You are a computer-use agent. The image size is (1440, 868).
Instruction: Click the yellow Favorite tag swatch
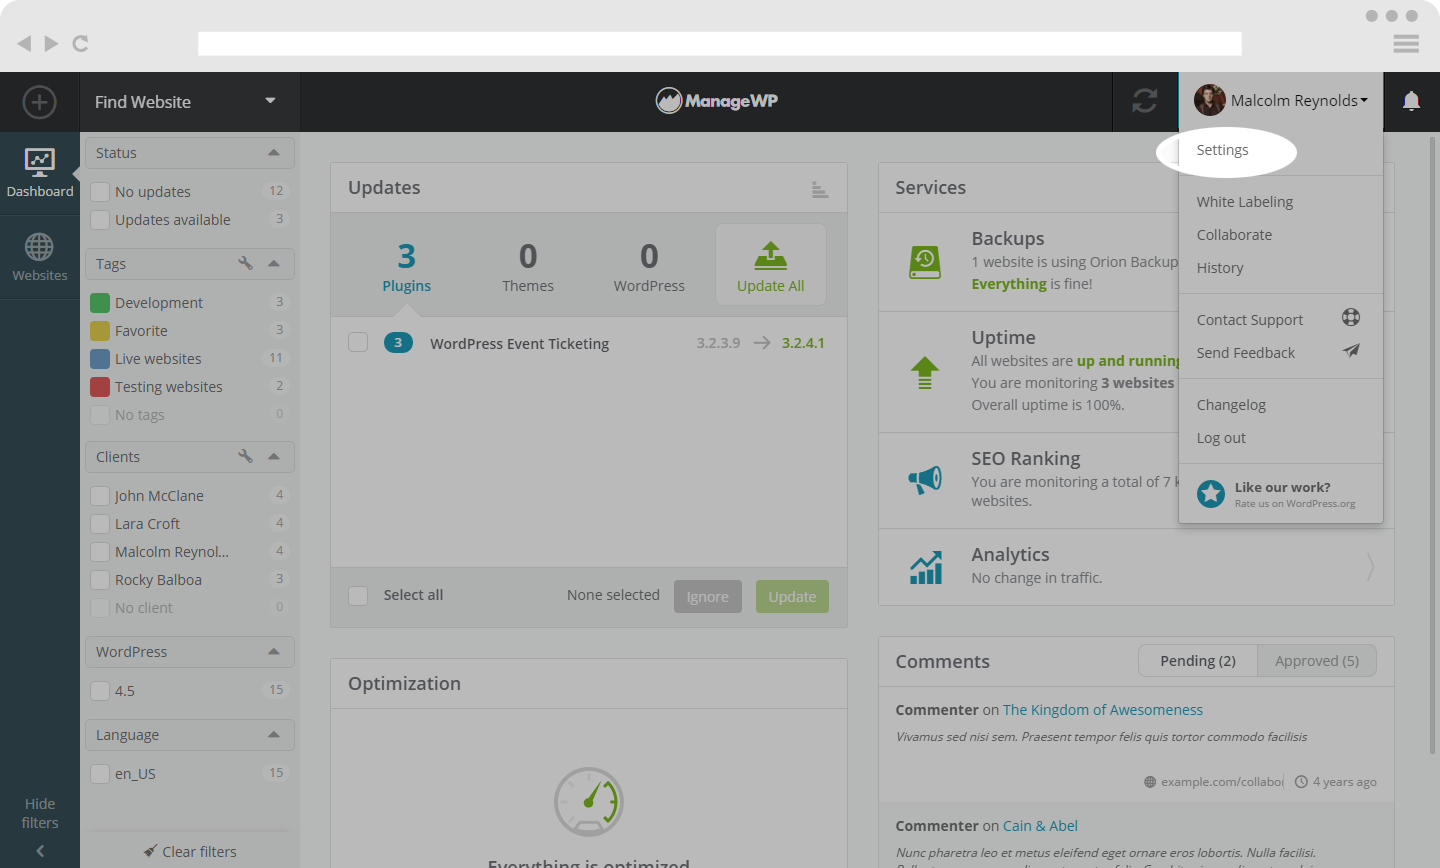[100, 331]
